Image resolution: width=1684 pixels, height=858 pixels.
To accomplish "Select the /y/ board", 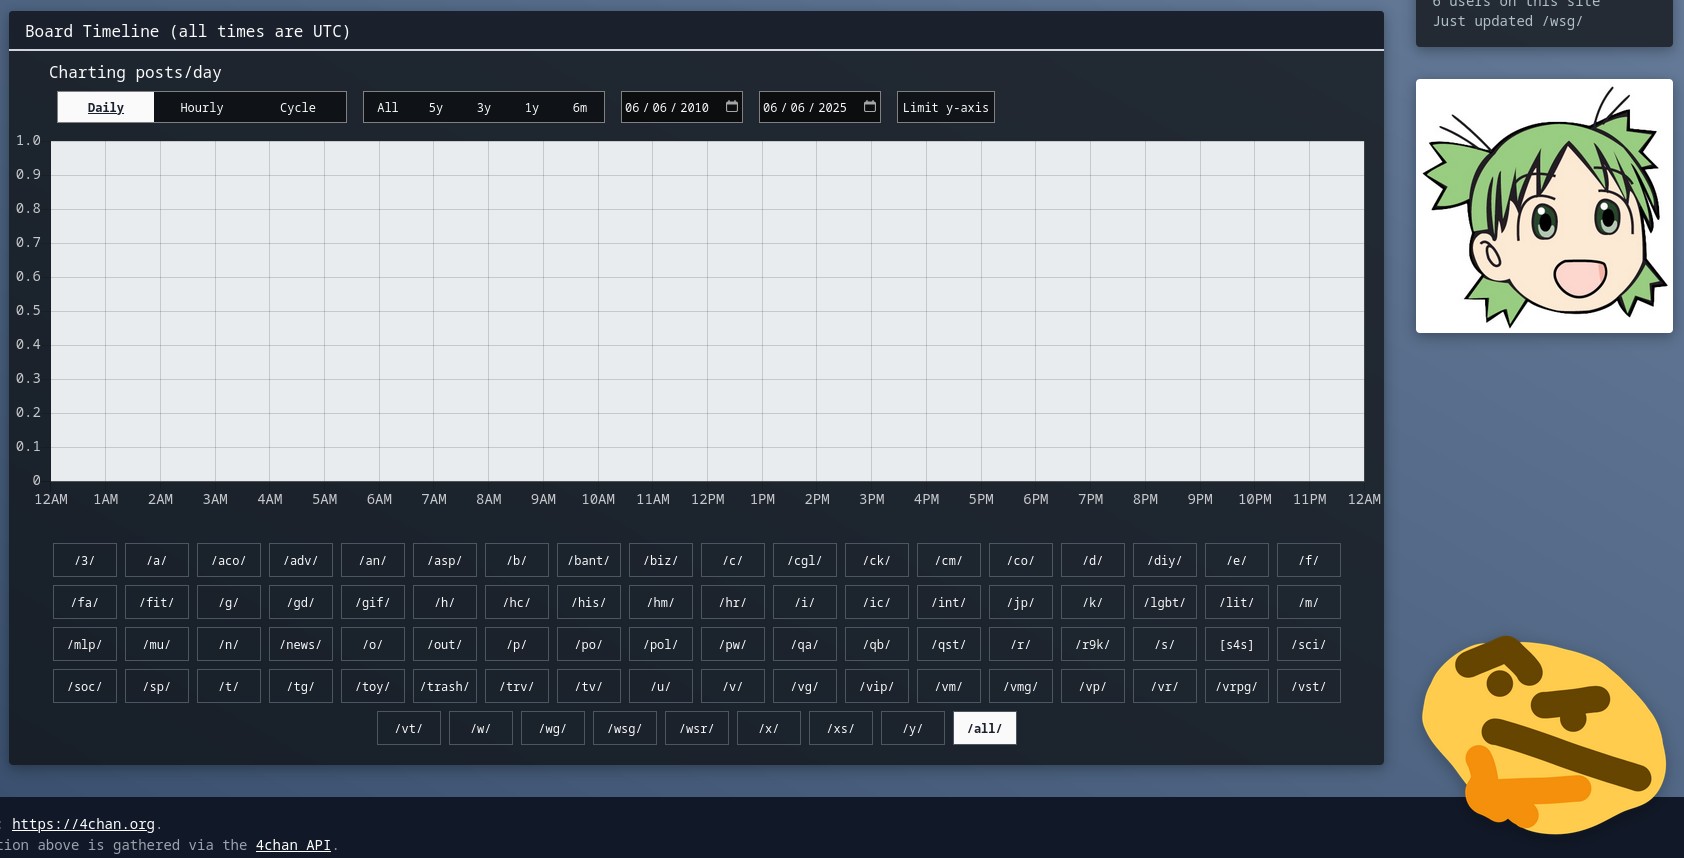I will 913,728.
